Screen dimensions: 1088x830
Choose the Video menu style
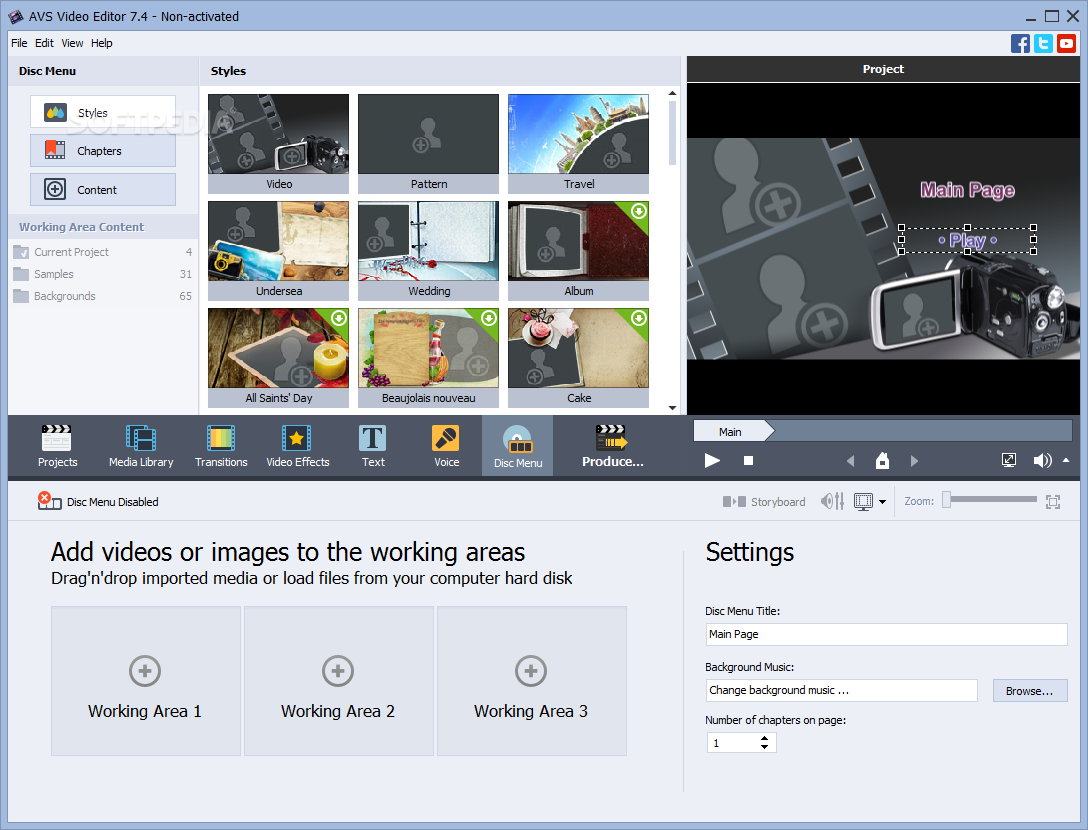click(278, 143)
